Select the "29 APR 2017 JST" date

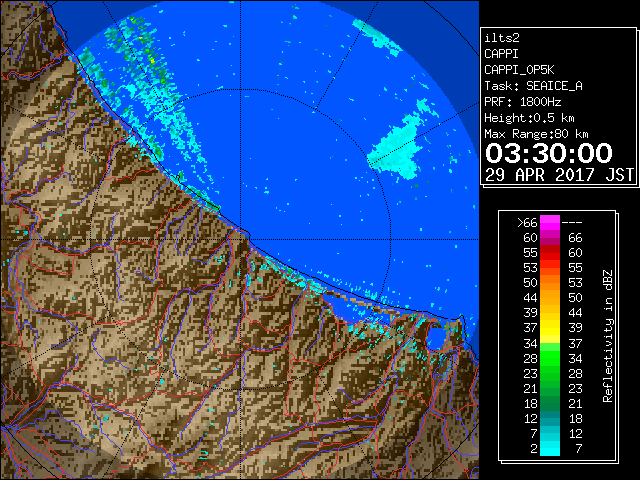[x=559, y=175]
